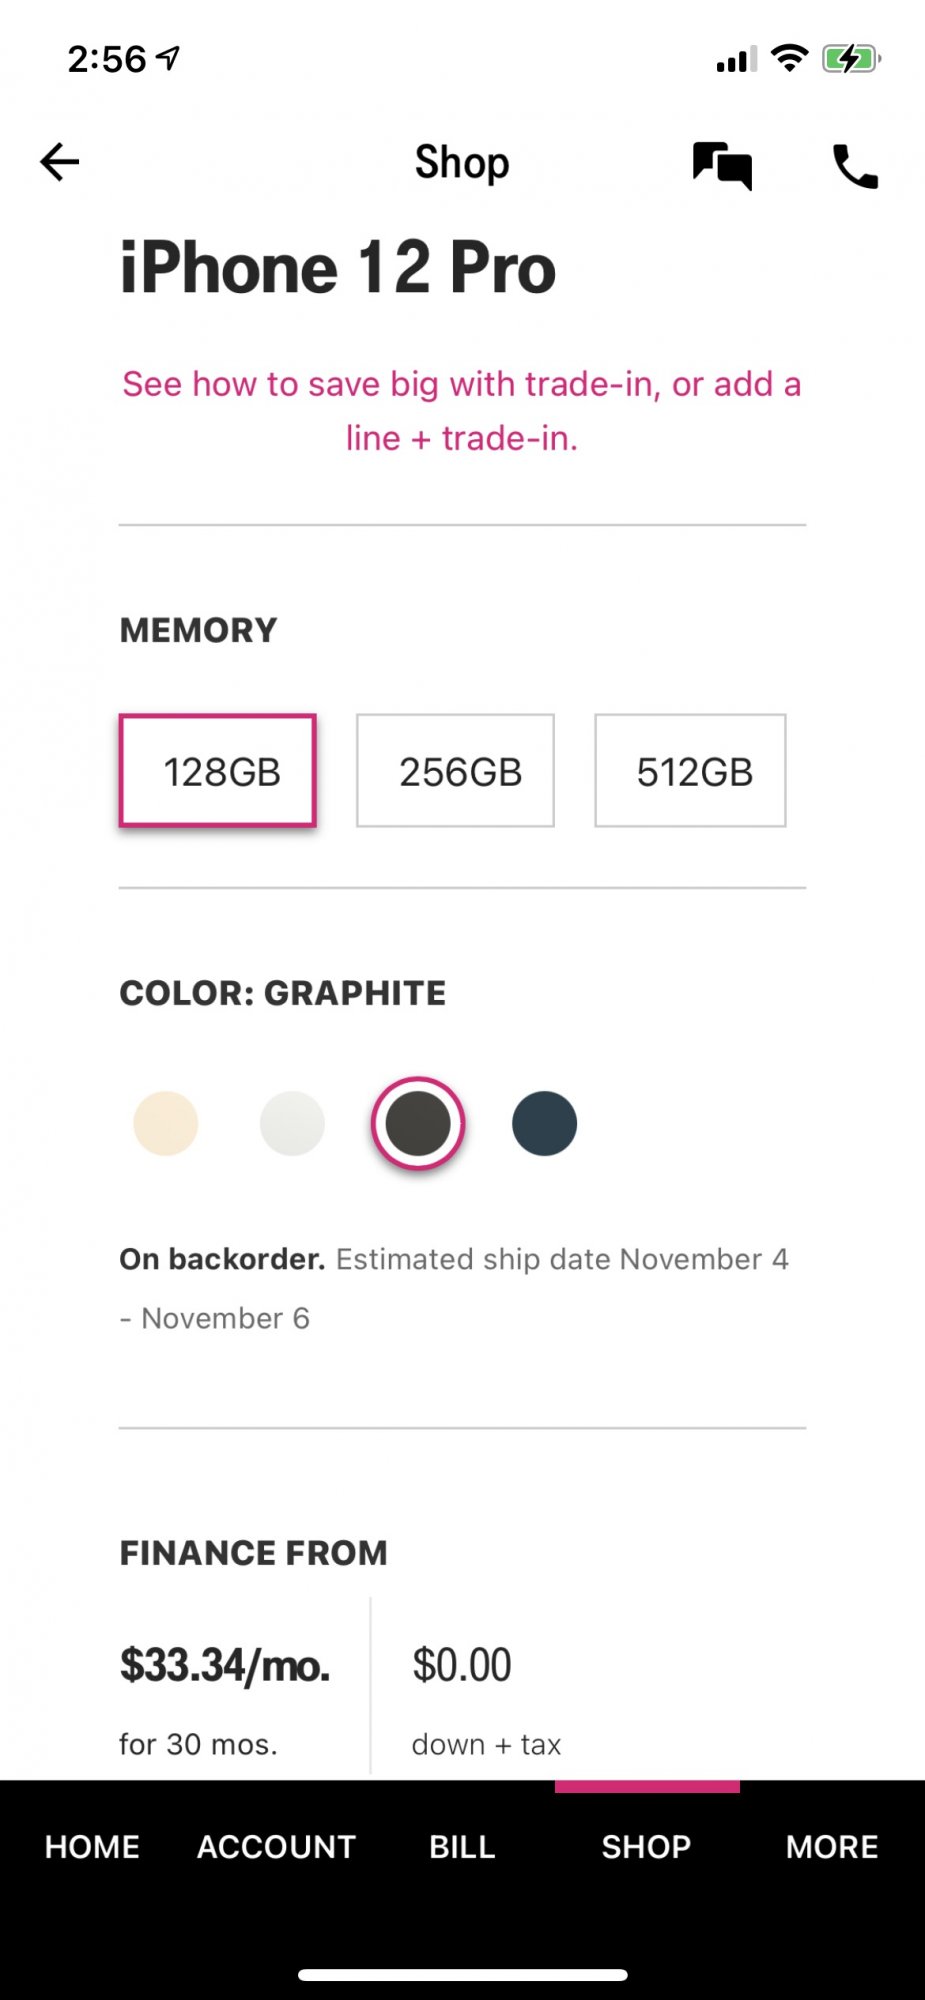The image size is (925, 2000).
Task: Choose the Graphite color swatch
Action: pos(418,1123)
